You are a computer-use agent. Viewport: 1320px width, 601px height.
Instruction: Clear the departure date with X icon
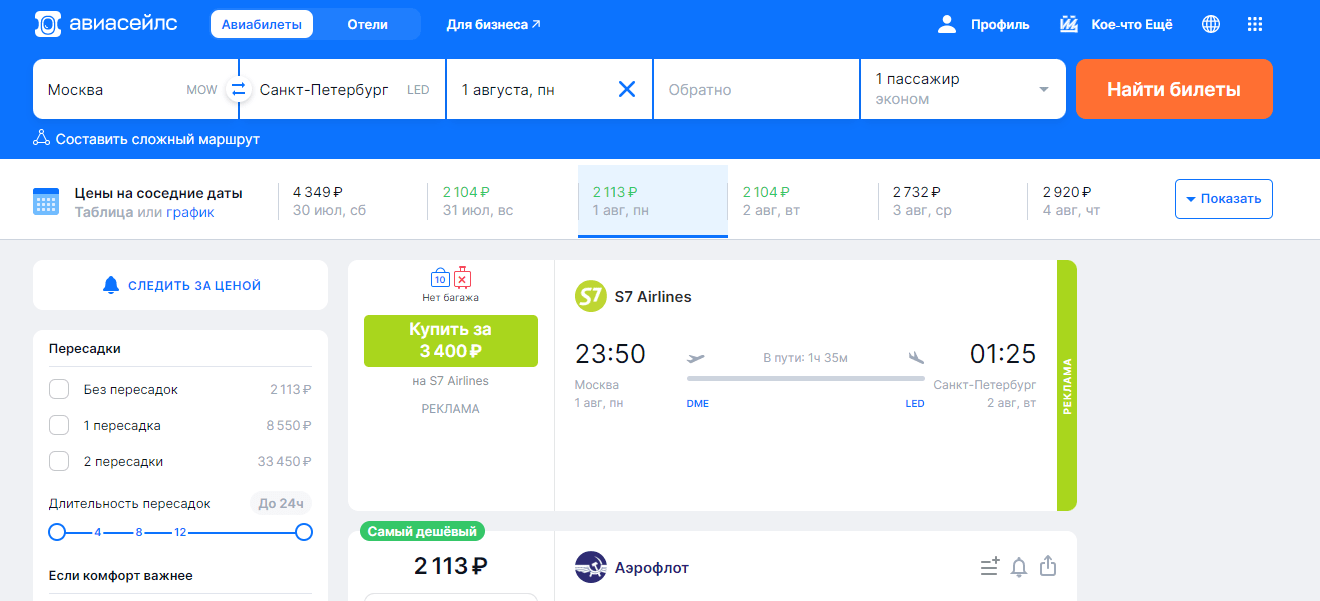(x=627, y=90)
